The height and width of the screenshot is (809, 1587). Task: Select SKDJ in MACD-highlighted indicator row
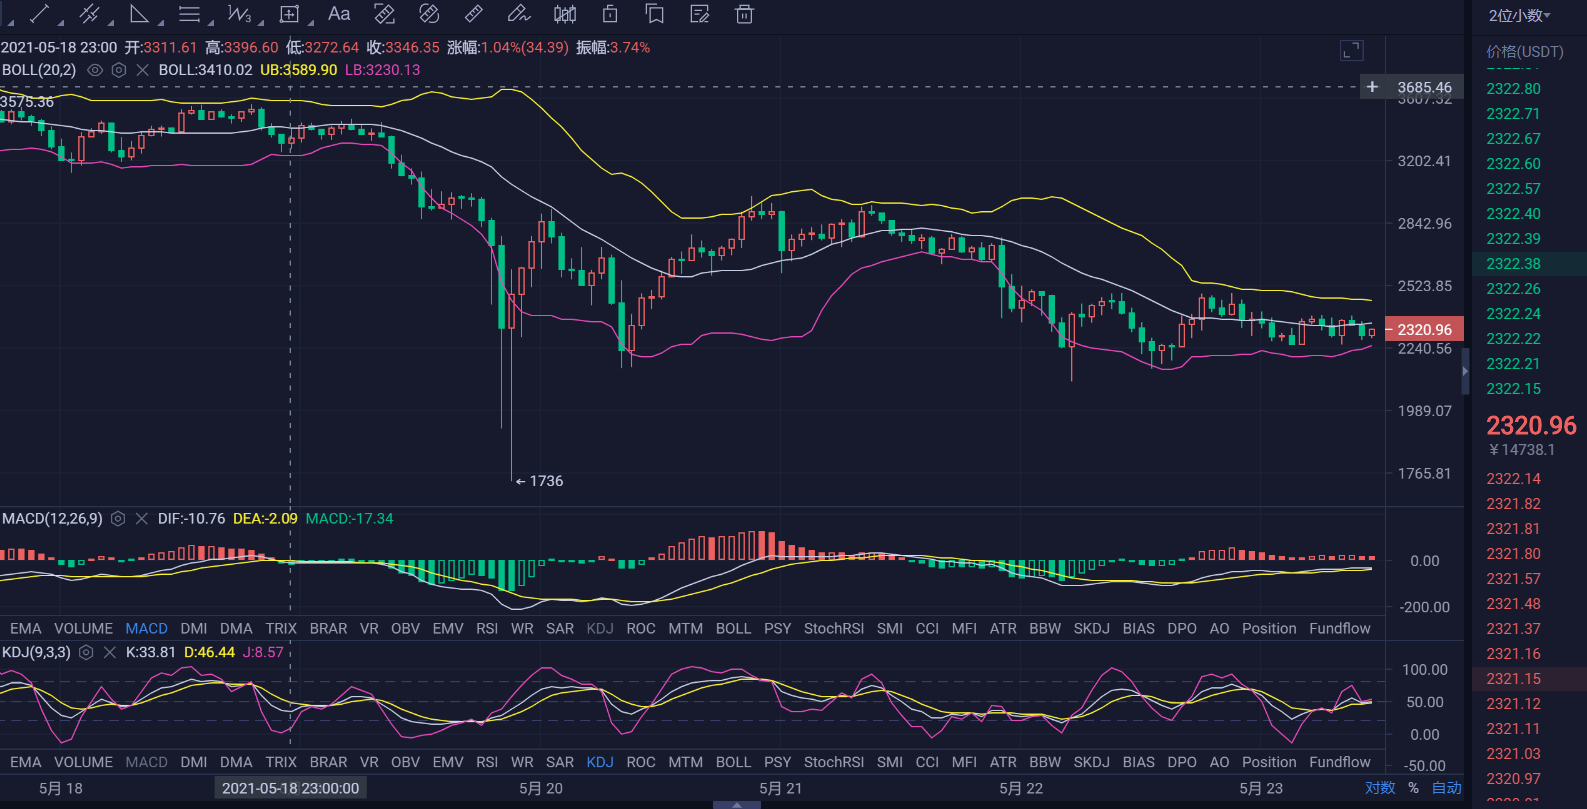click(1091, 629)
